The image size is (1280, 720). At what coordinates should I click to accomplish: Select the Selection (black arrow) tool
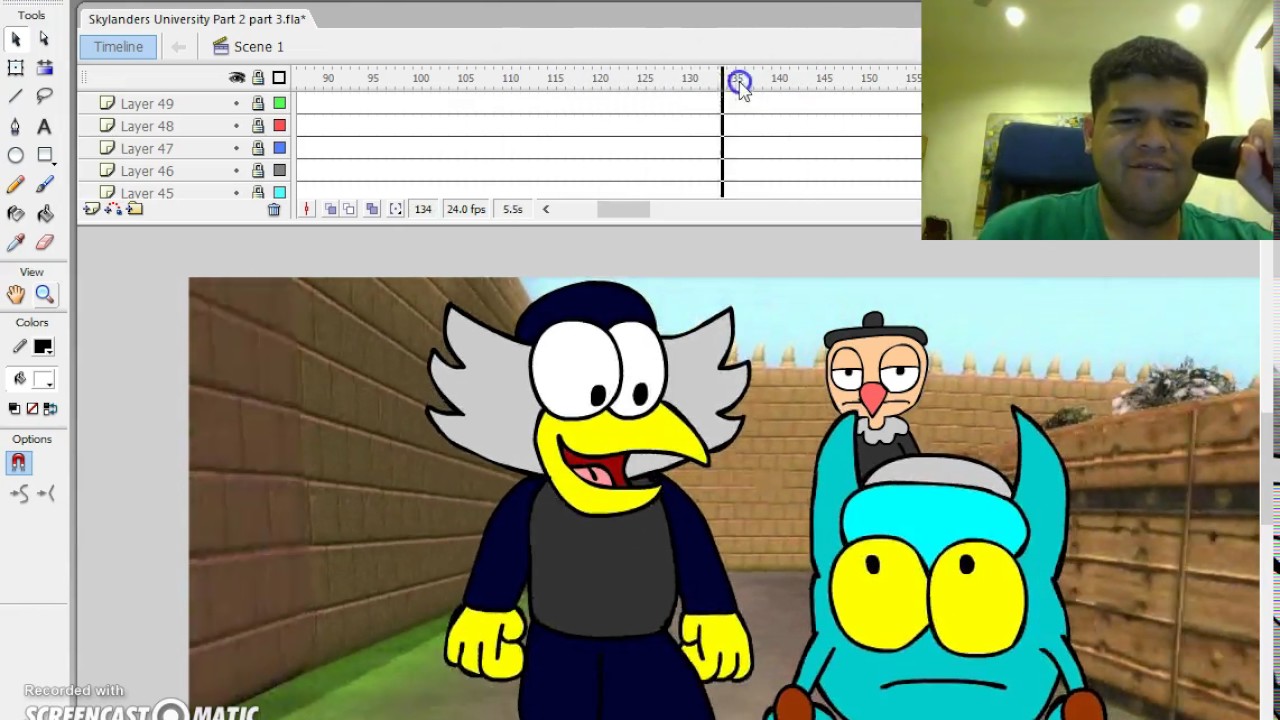16,39
